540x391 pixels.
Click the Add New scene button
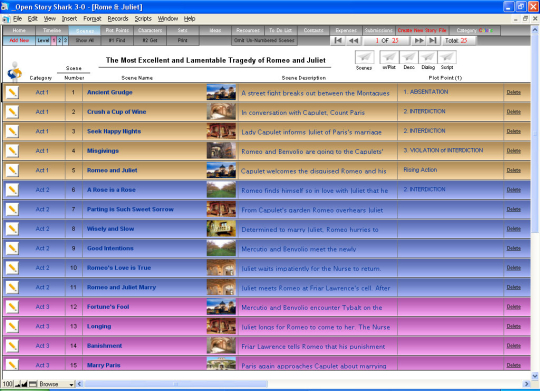coord(19,41)
